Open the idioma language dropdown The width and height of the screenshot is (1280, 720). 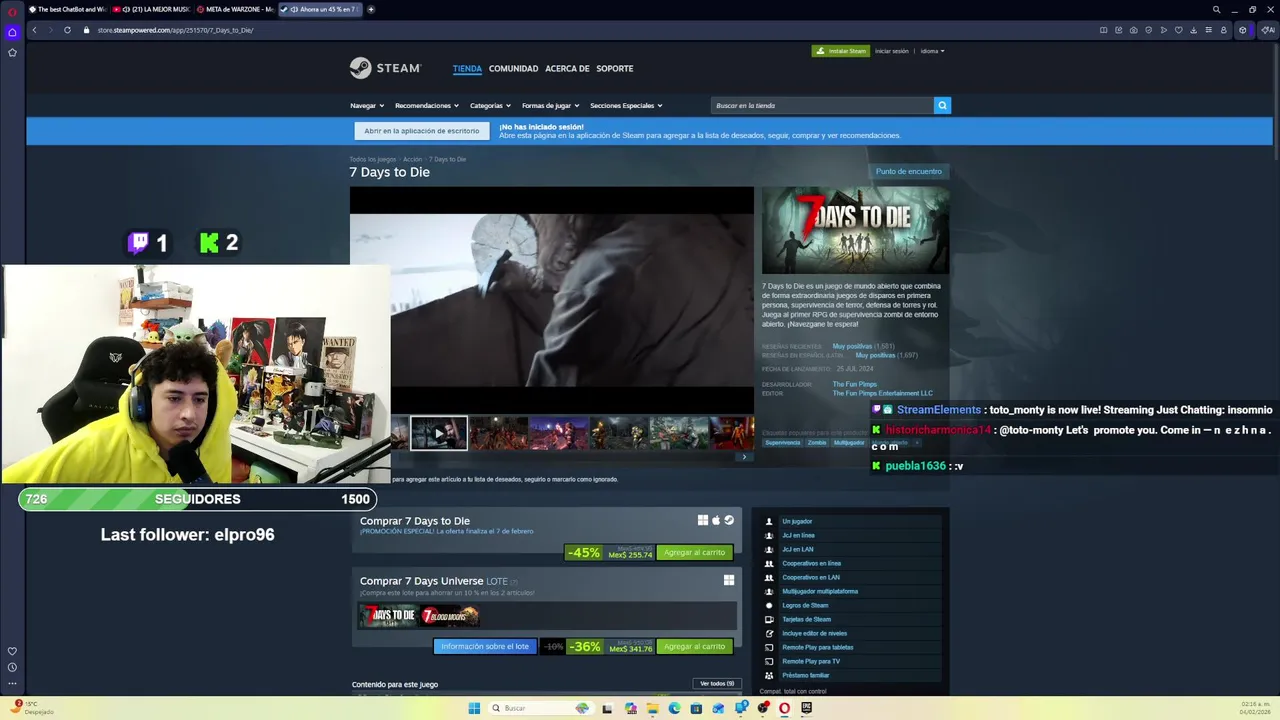(932, 51)
